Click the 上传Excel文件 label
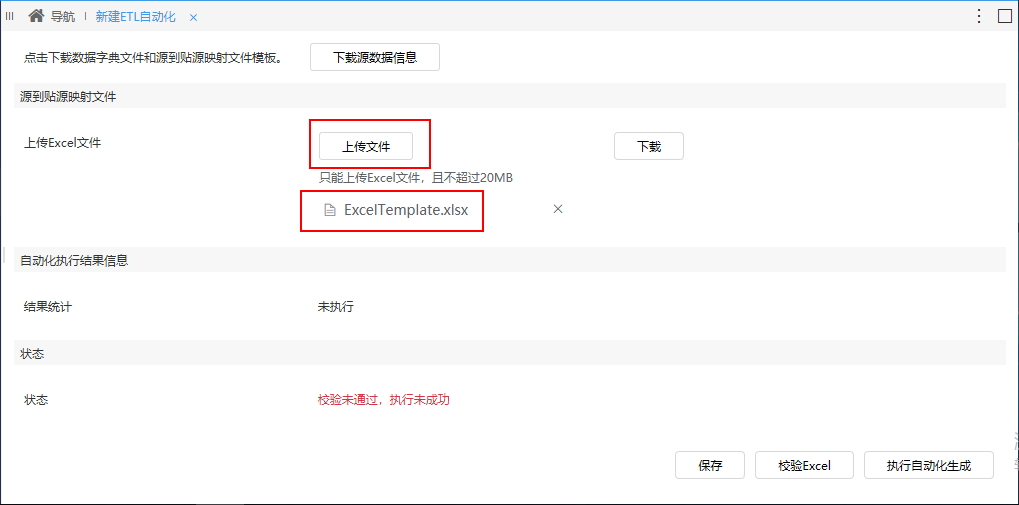 62,144
